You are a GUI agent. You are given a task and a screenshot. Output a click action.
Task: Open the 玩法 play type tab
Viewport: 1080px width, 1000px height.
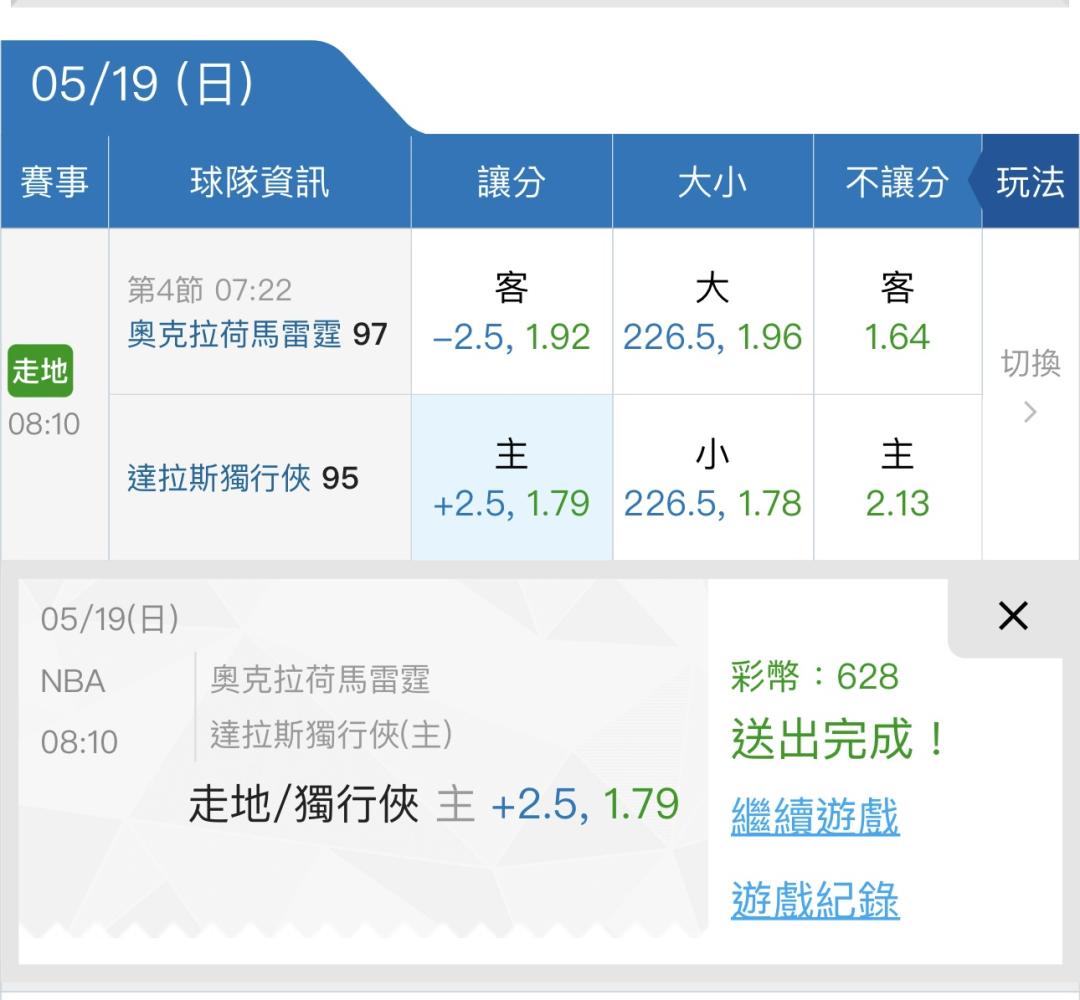pos(1030,182)
